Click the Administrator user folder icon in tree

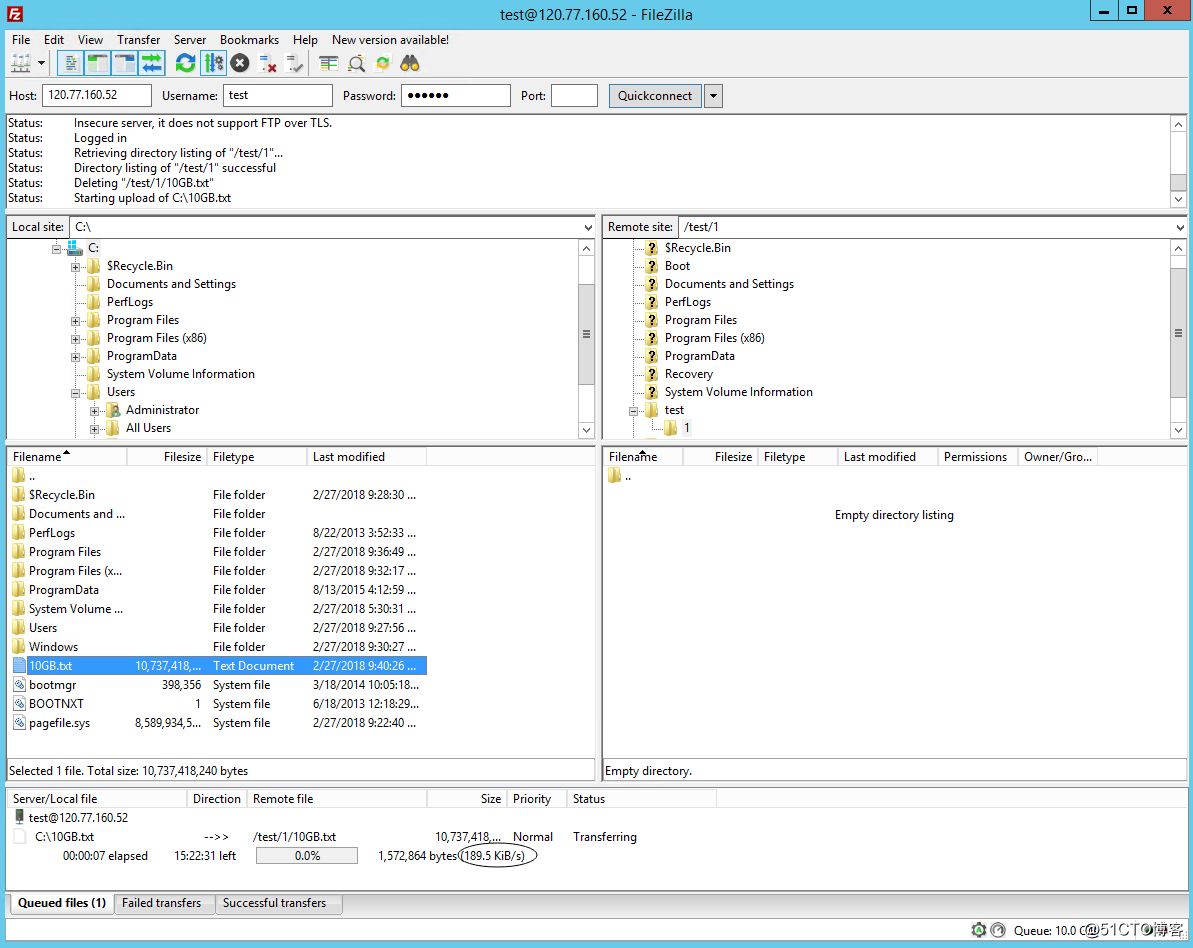(x=113, y=410)
